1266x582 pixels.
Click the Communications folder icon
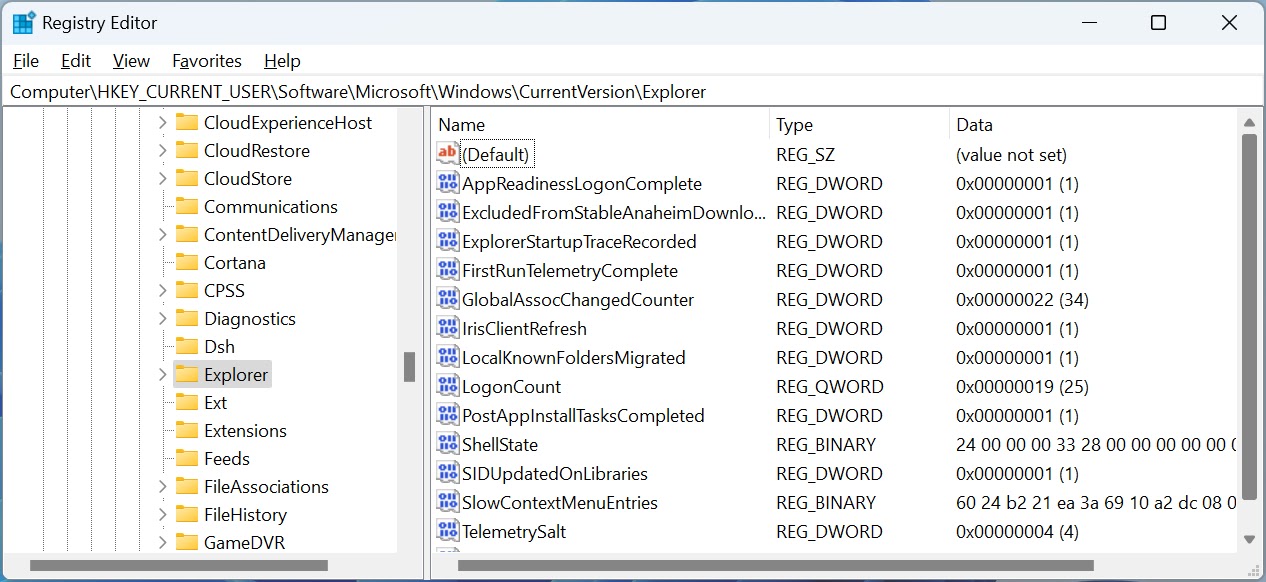pos(186,206)
